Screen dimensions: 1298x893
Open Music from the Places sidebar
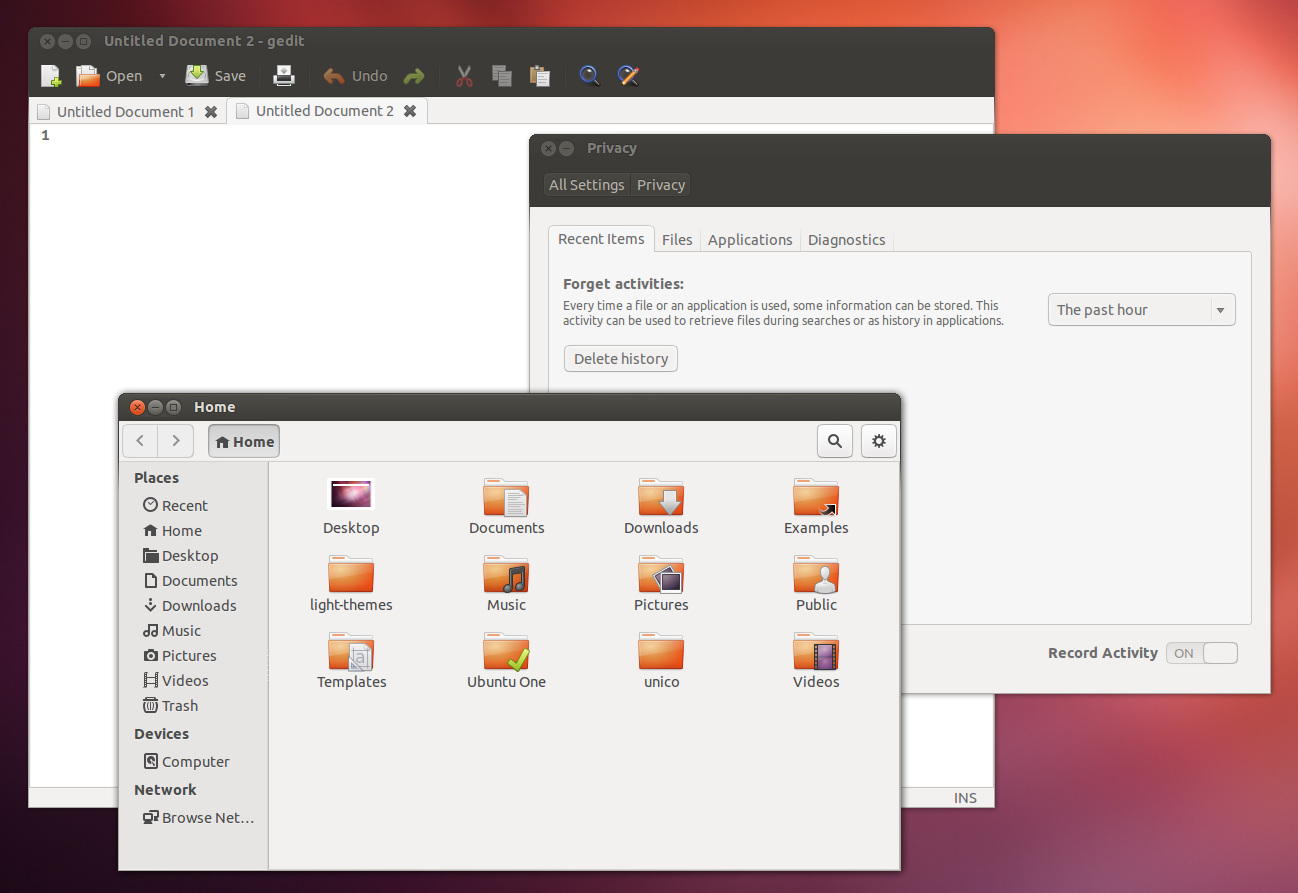coord(194,631)
